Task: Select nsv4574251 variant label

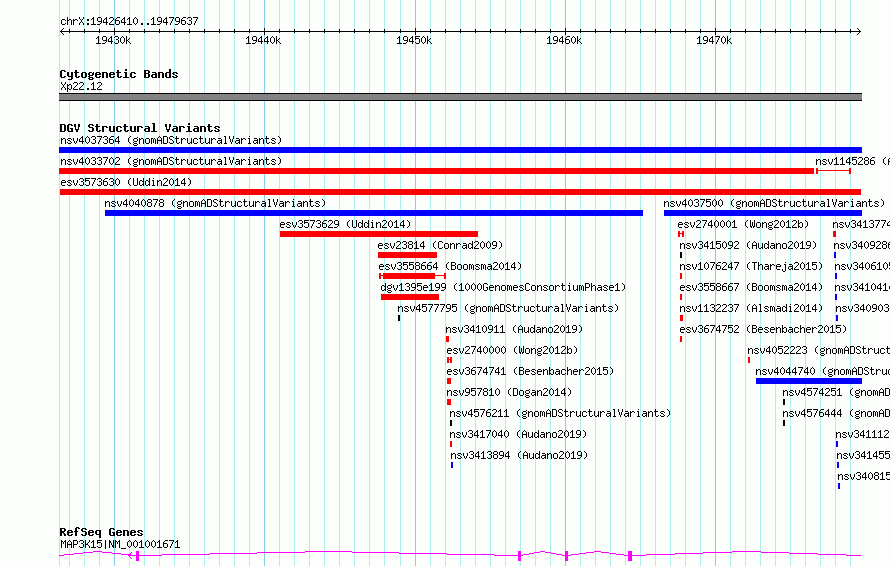Action: (x=836, y=392)
